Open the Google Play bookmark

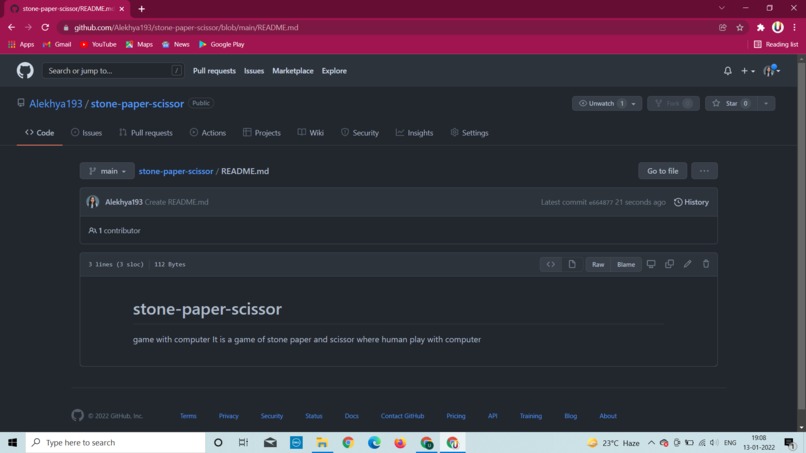click(x=222, y=44)
